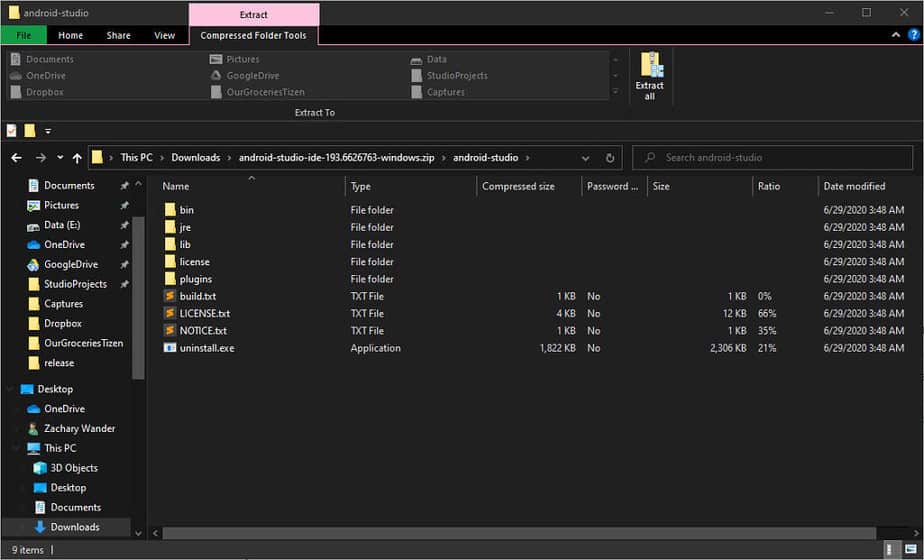Image resolution: width=924 pixels, height=560 pixels.
Task: Open the File menu
Action: pyautogui.click(x=23, y=35)
